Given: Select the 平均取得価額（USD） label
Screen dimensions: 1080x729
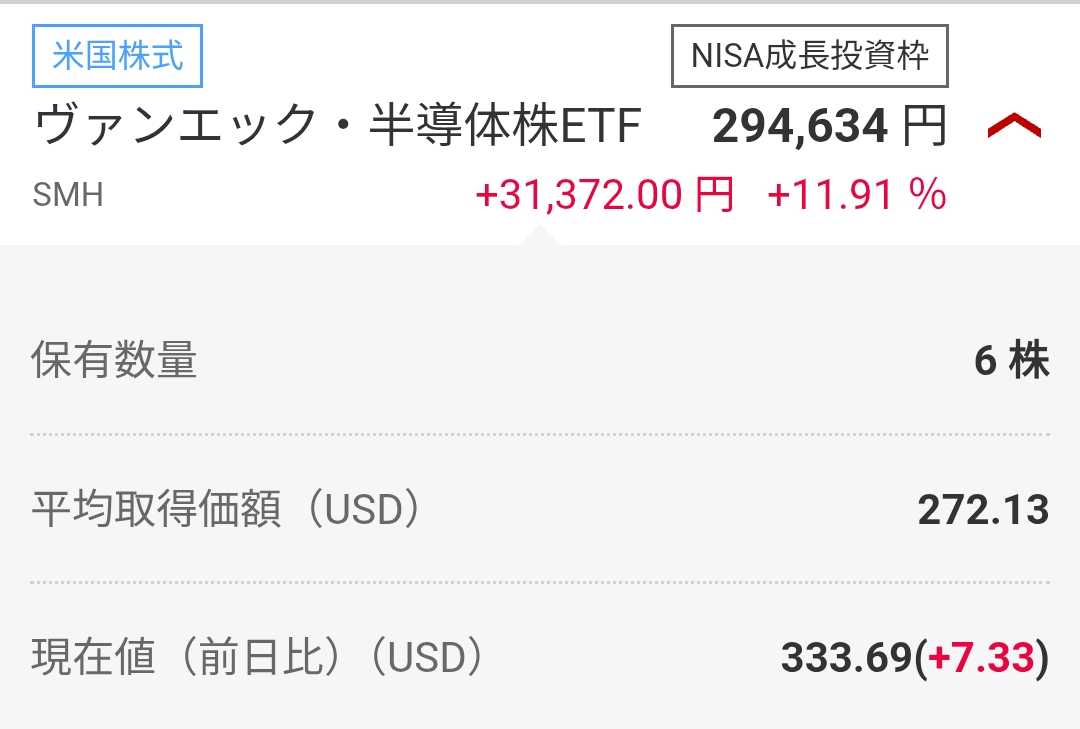Looking at the screenshot, I should [226, 510].
